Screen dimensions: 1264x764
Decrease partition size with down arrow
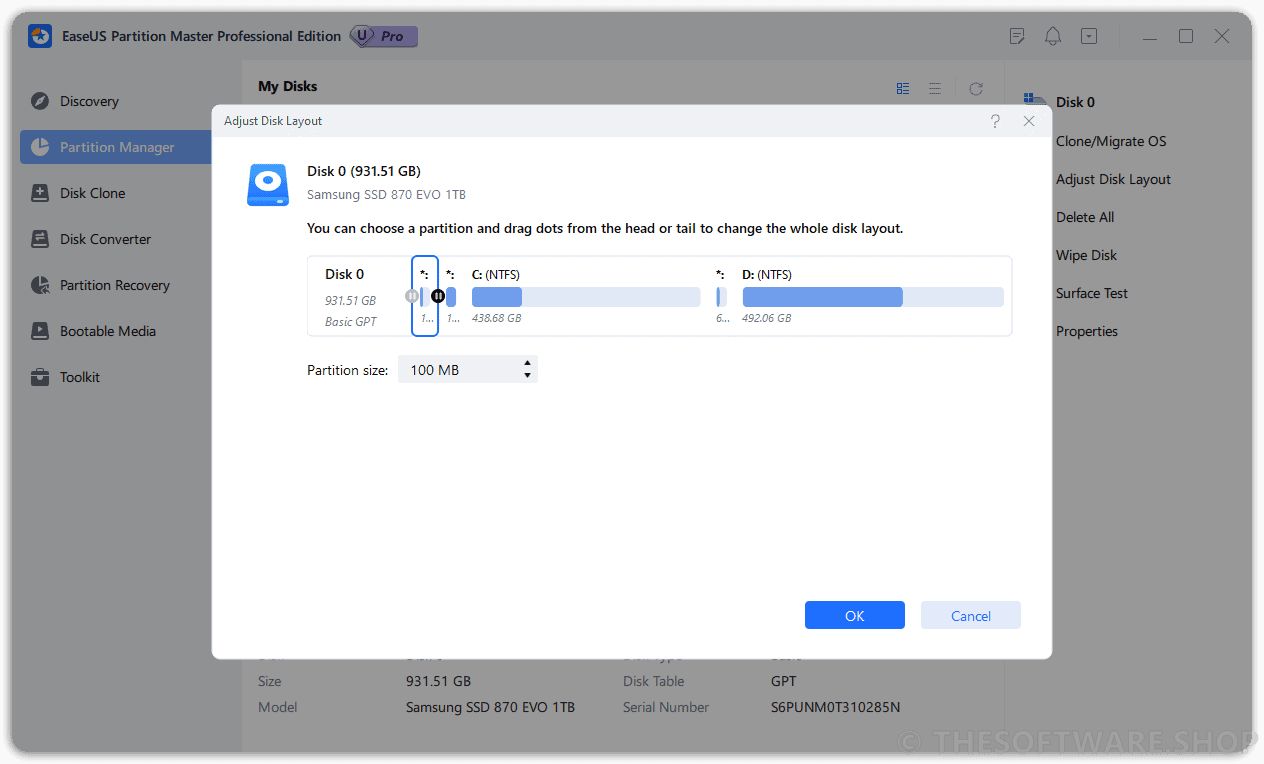527,377
